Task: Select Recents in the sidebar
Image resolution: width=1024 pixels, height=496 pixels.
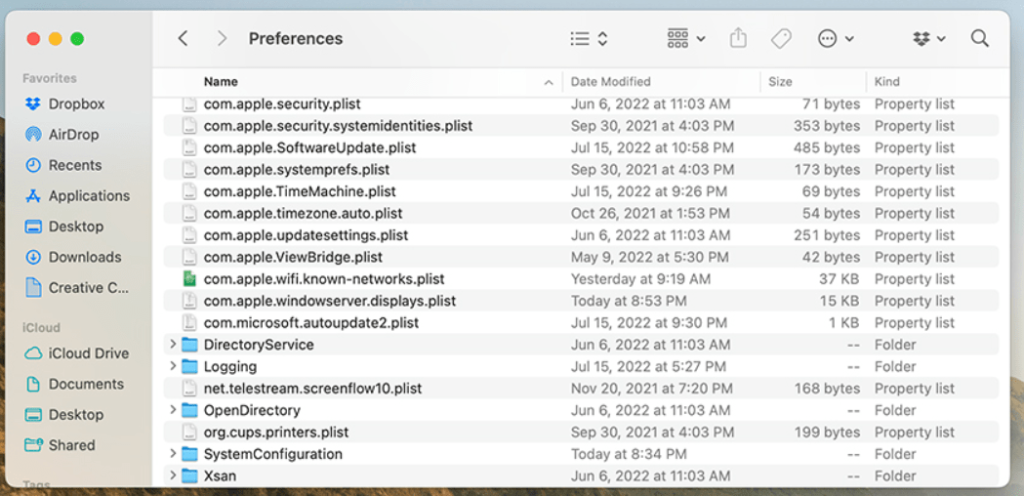Action: click(63, 165)
